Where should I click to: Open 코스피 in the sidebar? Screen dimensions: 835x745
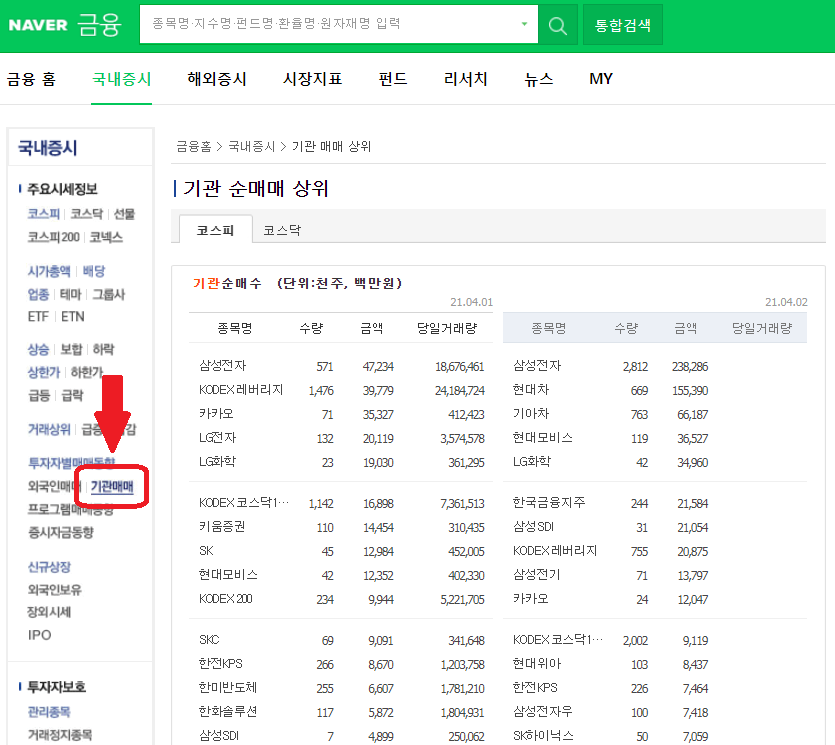click(x=43, y=214)
